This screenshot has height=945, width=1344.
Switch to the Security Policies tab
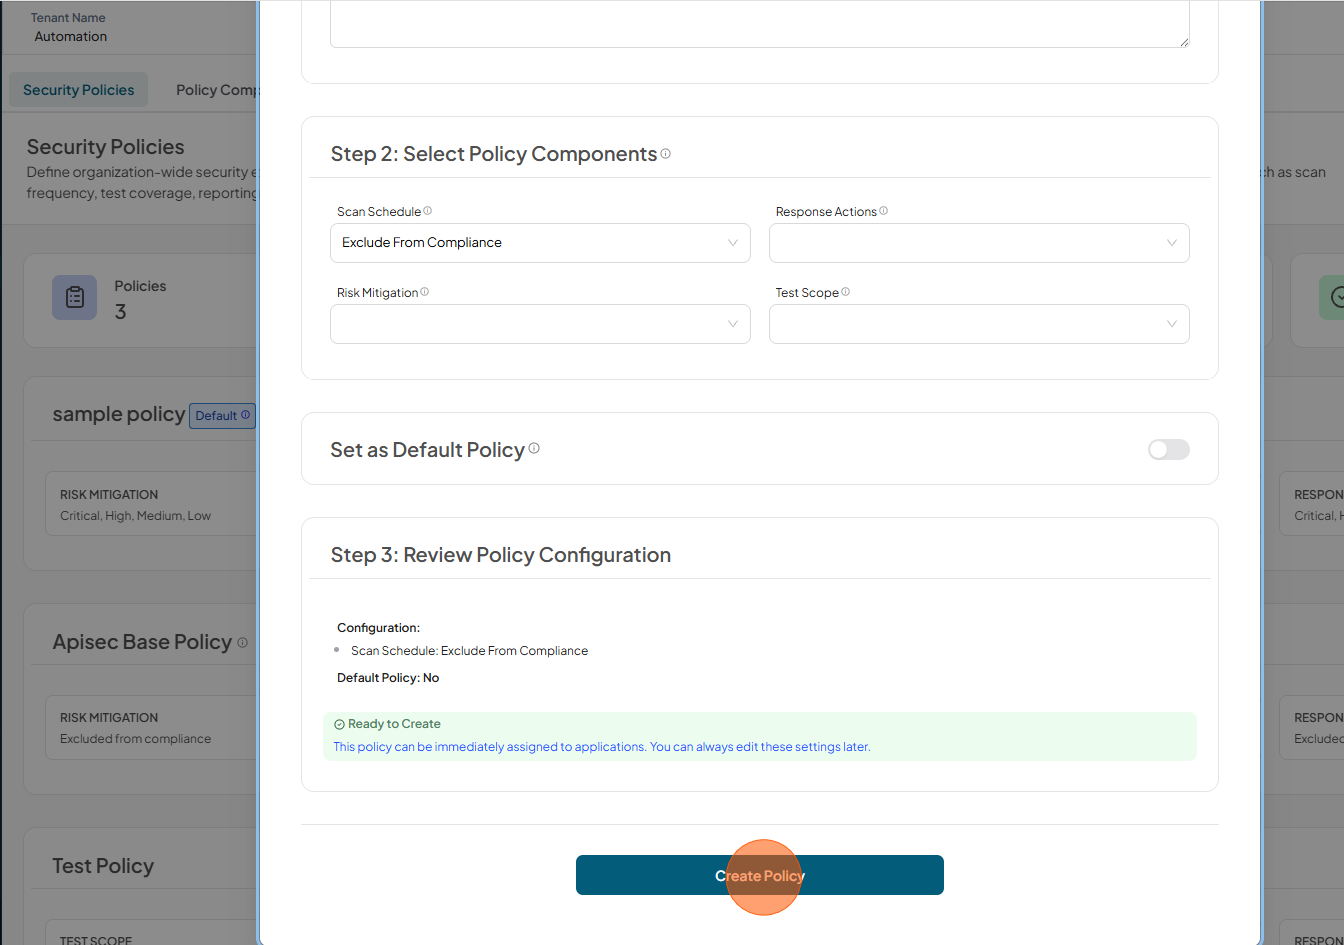pyautogui.click(x=78, y=90)
